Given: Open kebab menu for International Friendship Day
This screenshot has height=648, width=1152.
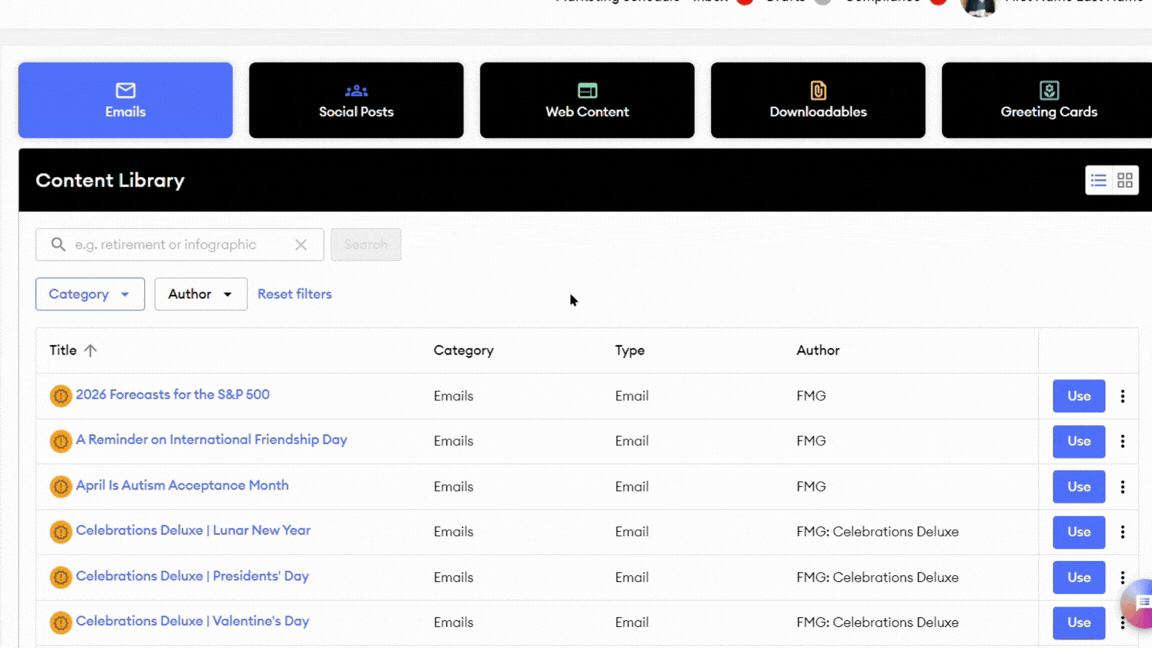Looking at the screenshot, I should [1122, 442].
